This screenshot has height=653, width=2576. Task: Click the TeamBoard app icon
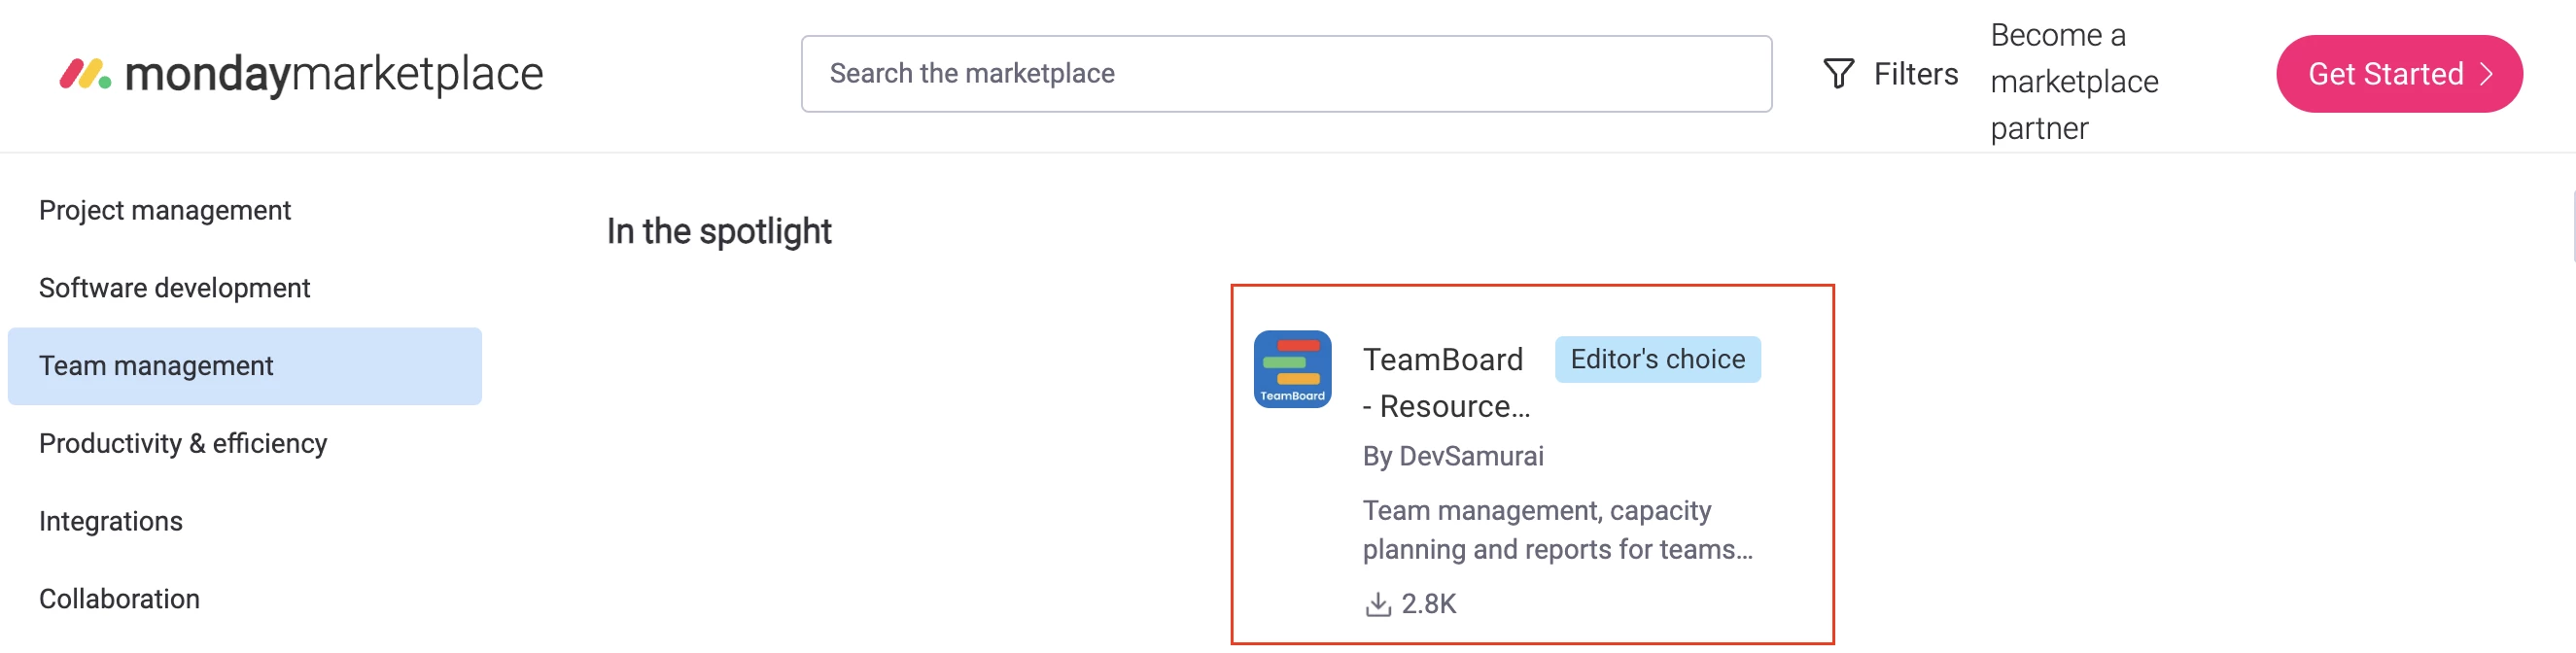[1292, 369]
